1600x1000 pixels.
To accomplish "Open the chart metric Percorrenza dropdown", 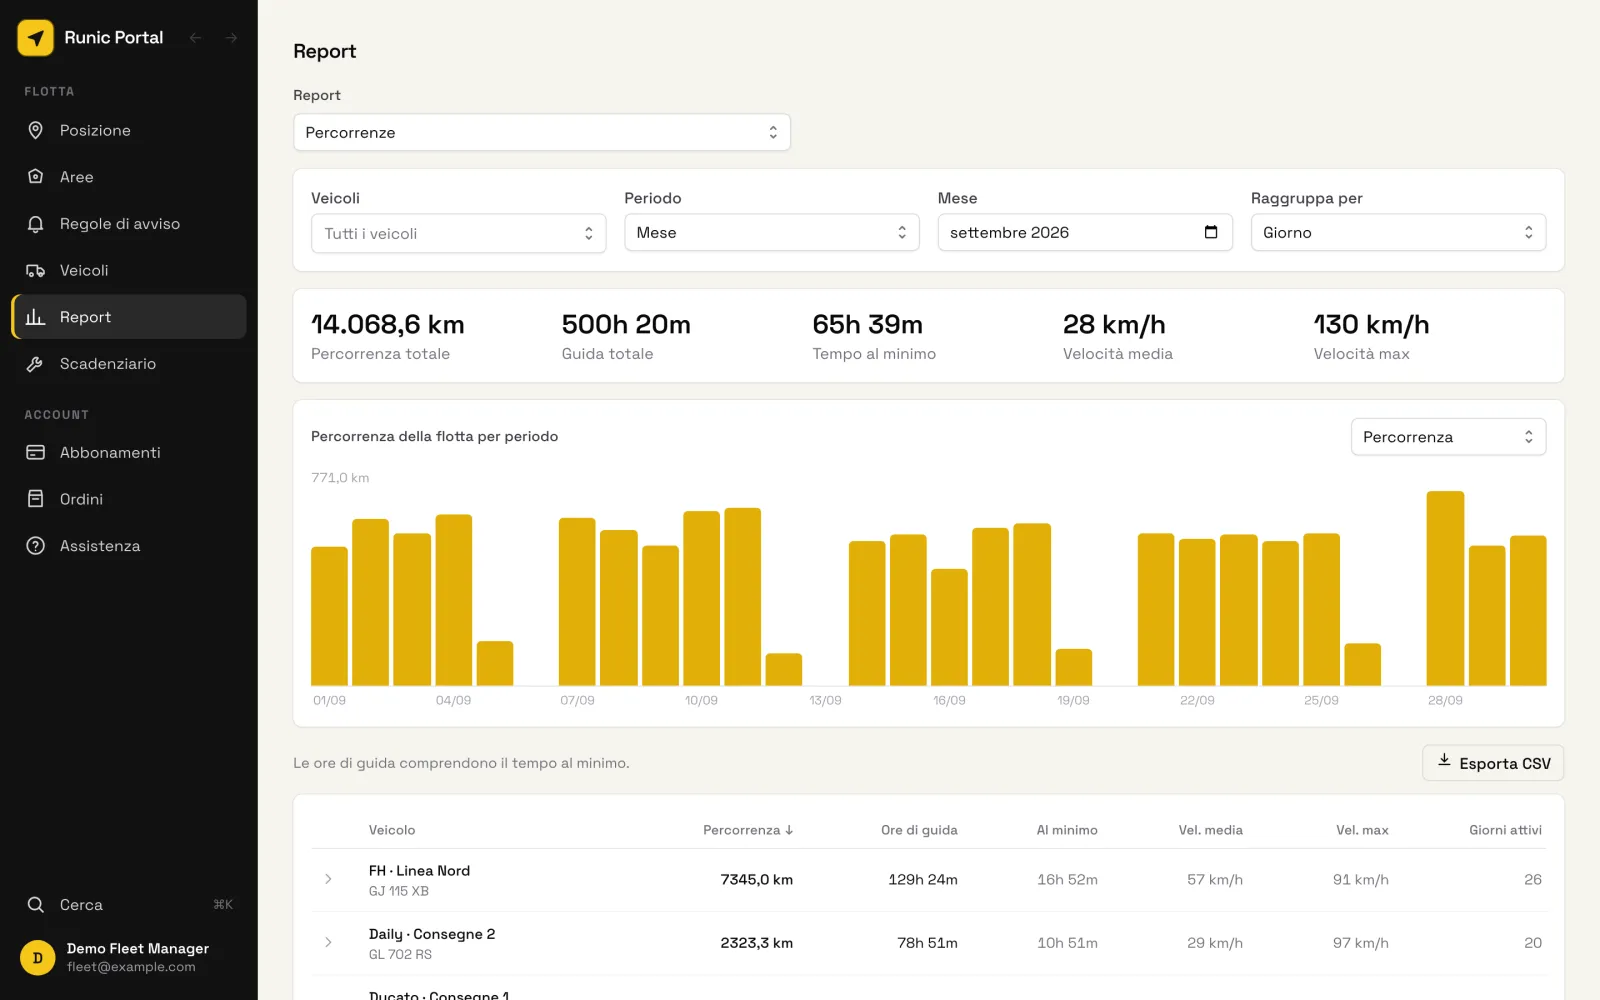I will [1448, 437].
